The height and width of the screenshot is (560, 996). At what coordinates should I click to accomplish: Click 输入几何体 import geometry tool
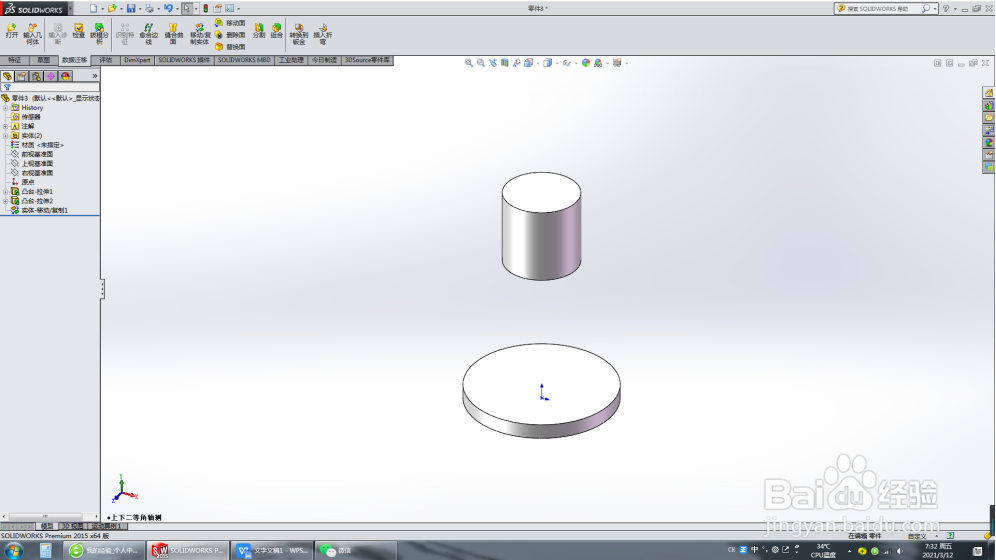pyautogui.click(x=32, y=34)
